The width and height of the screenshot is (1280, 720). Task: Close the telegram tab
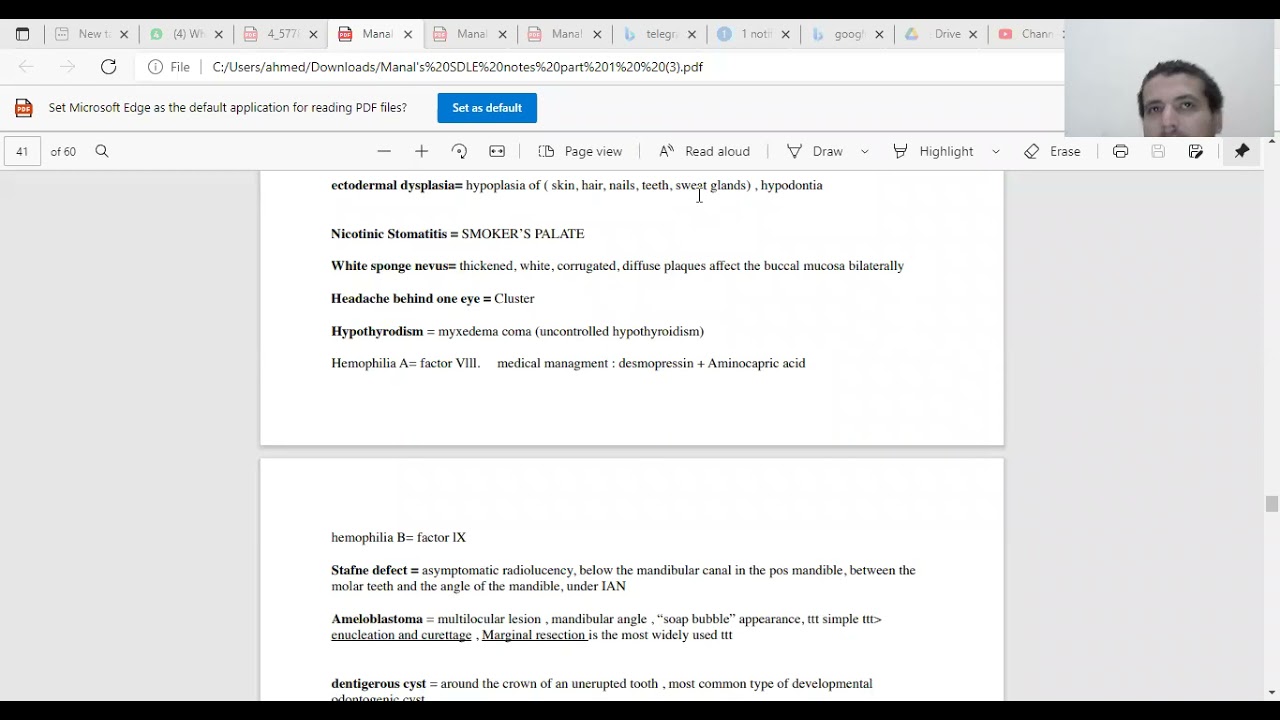point(691,34)
